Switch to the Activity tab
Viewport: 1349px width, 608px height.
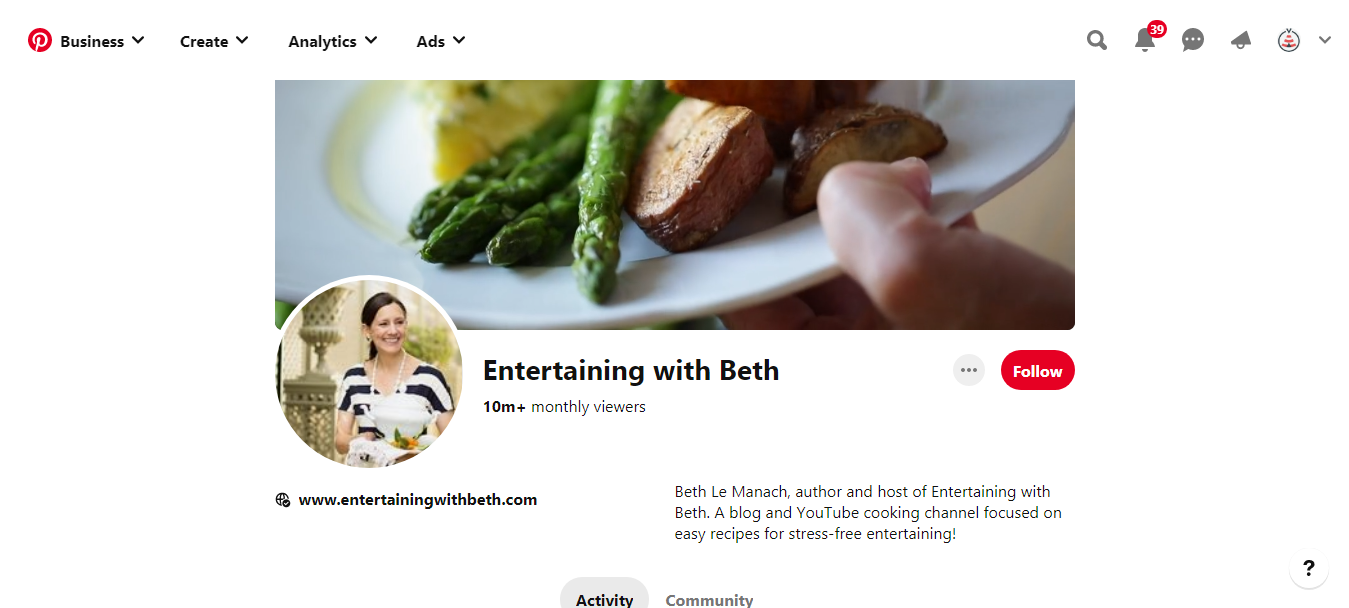tap(604, 597)
